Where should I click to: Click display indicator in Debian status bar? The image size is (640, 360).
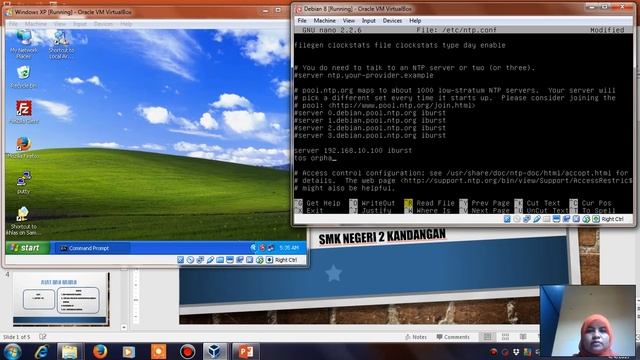tap(556, 219)
